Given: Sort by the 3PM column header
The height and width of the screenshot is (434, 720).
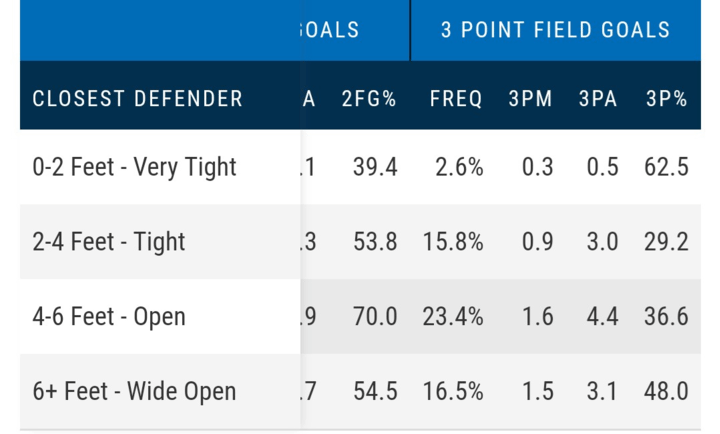Looking at the screenshot, I should (530, 98).
